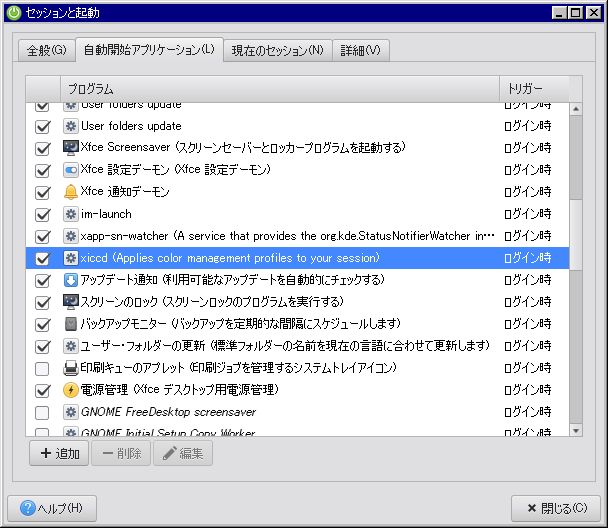Click the Xfce Screensaver monitor icon
The height and width of the screenshot is (528, 608).
[x=71, y=148]
